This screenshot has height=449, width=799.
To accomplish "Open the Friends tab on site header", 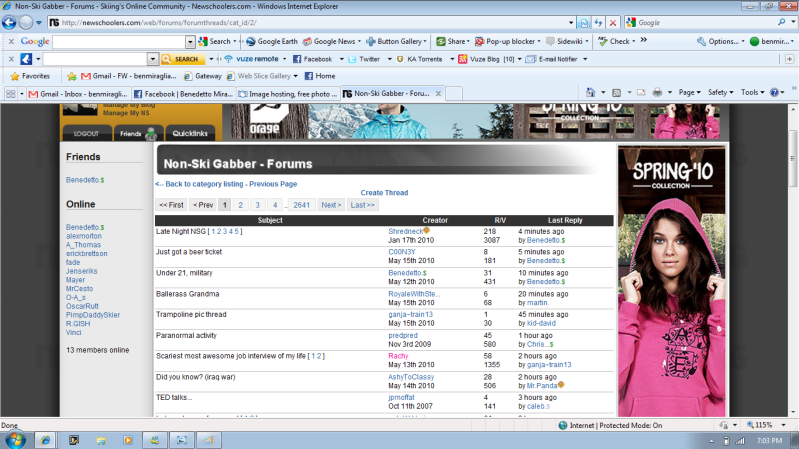I will pos(138,134).
